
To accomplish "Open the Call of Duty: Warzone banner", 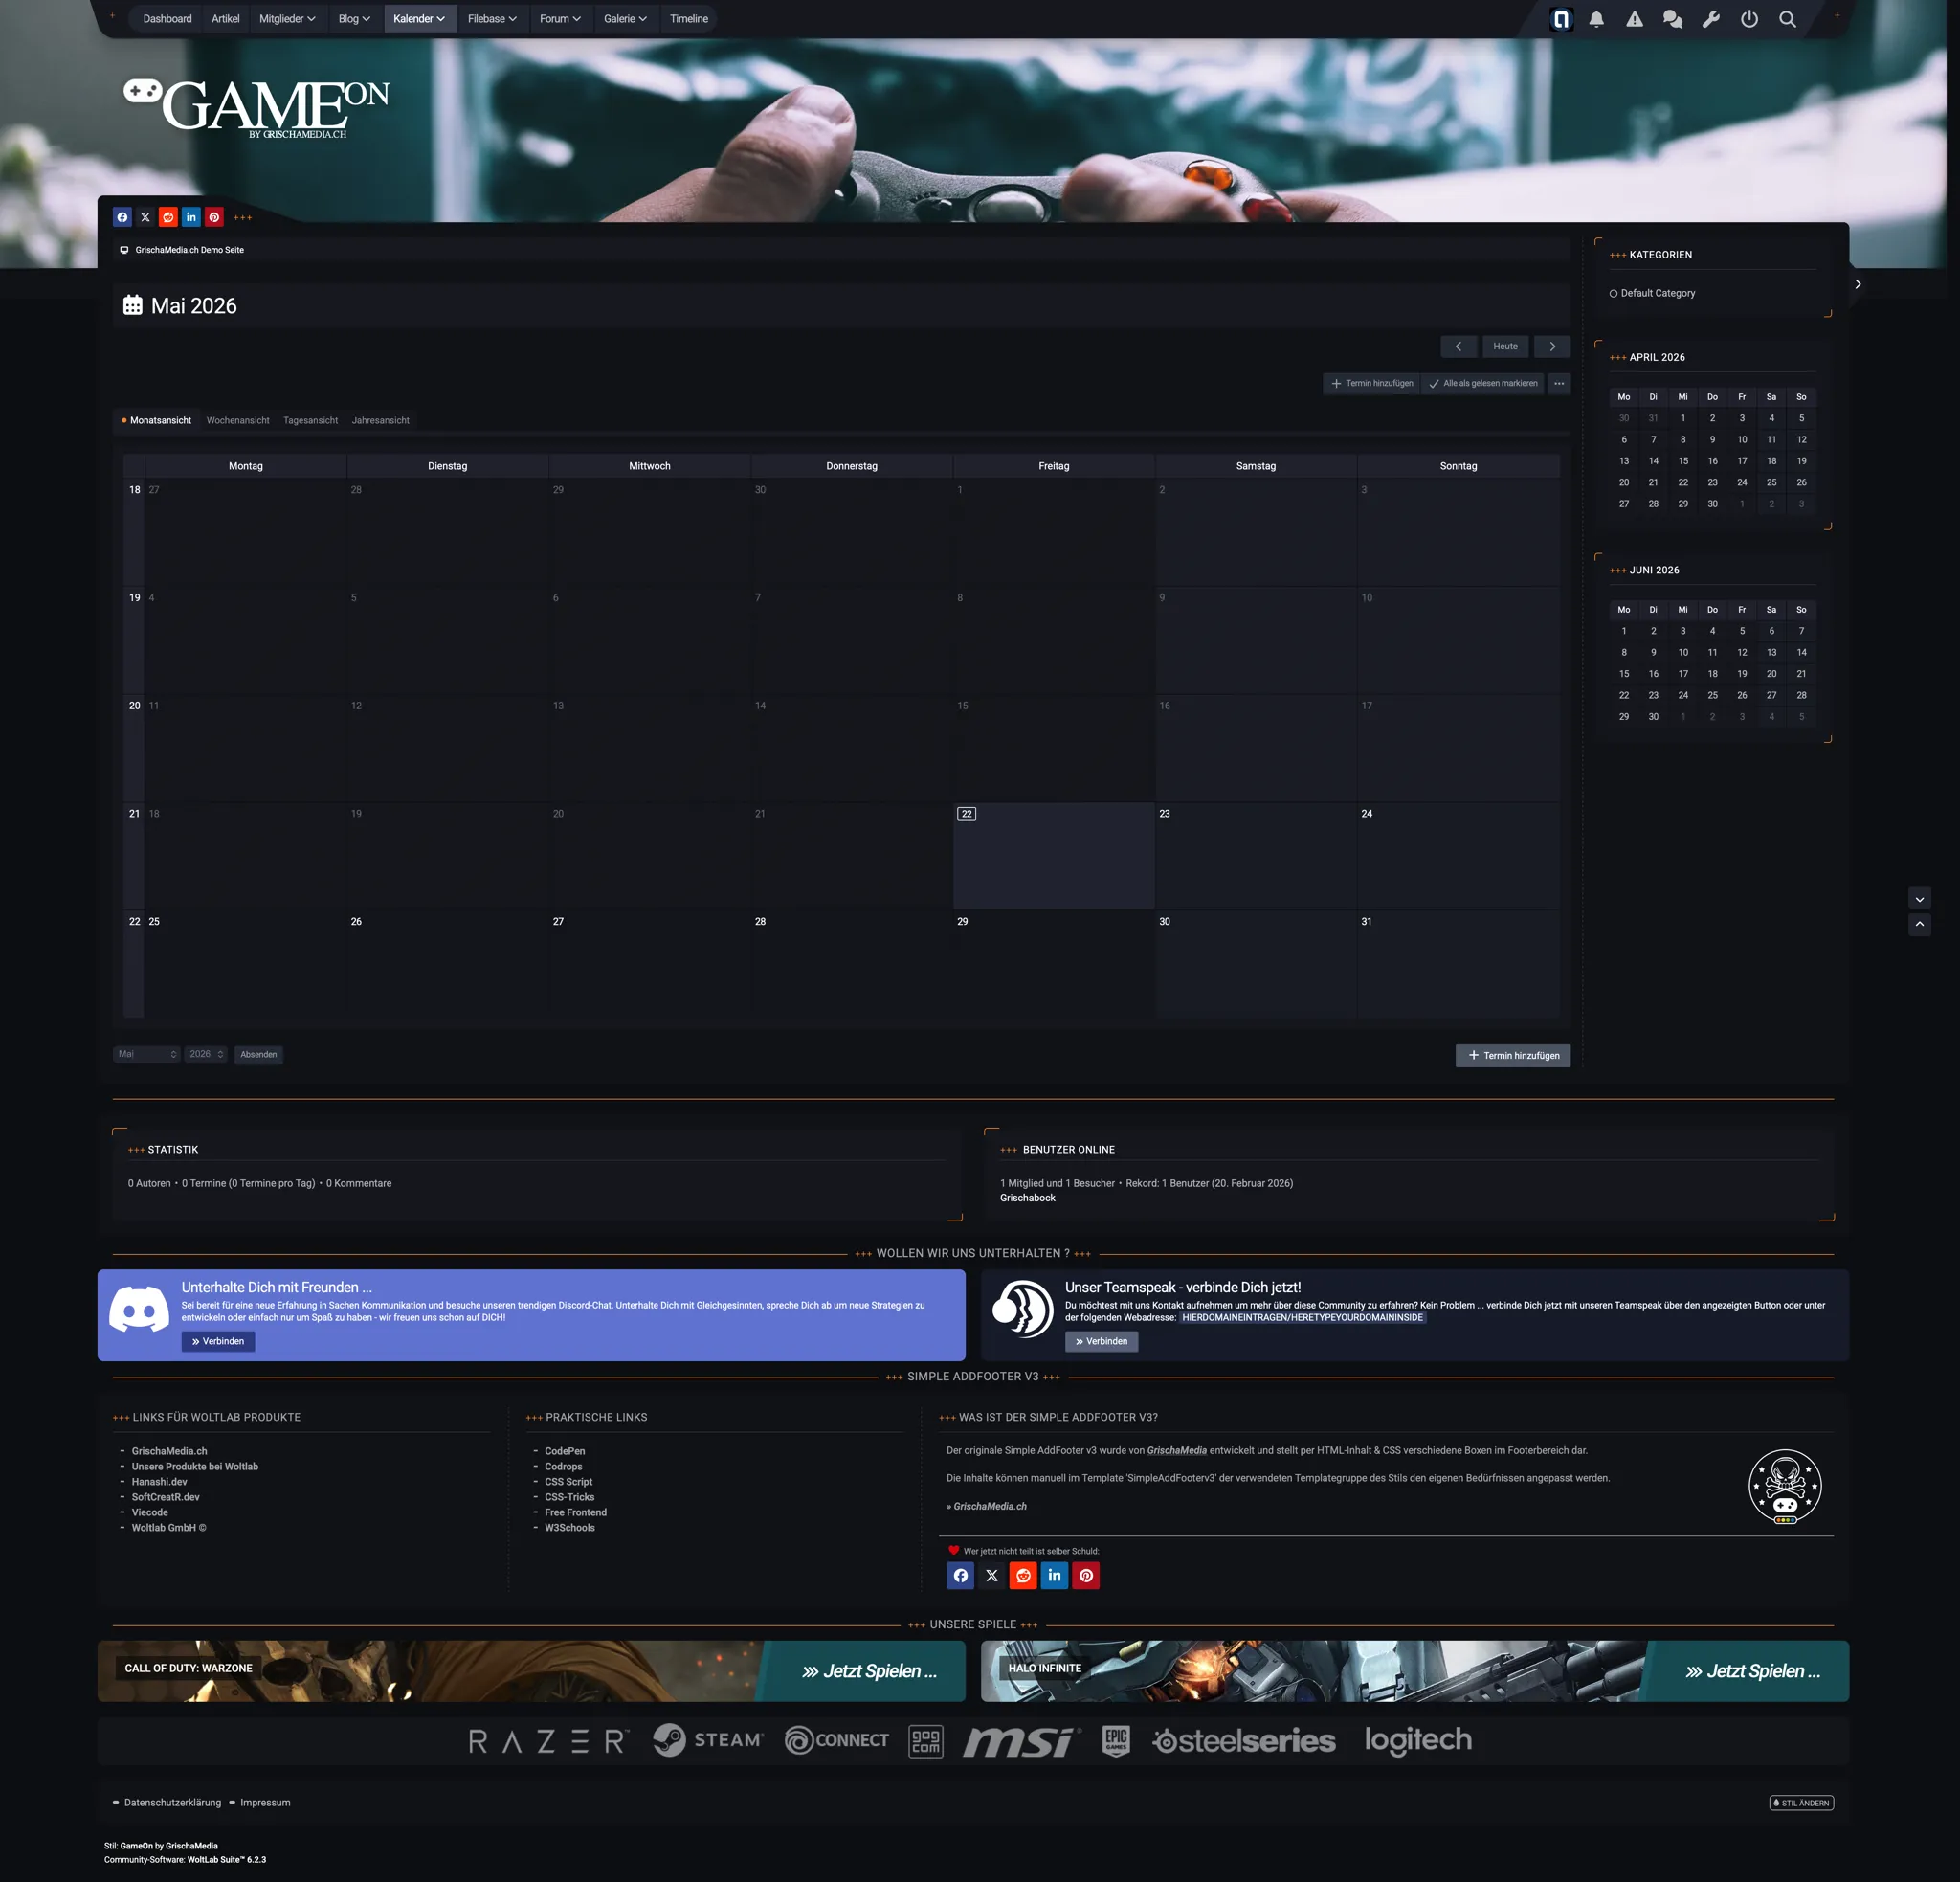I will (x=531, y=1671).
